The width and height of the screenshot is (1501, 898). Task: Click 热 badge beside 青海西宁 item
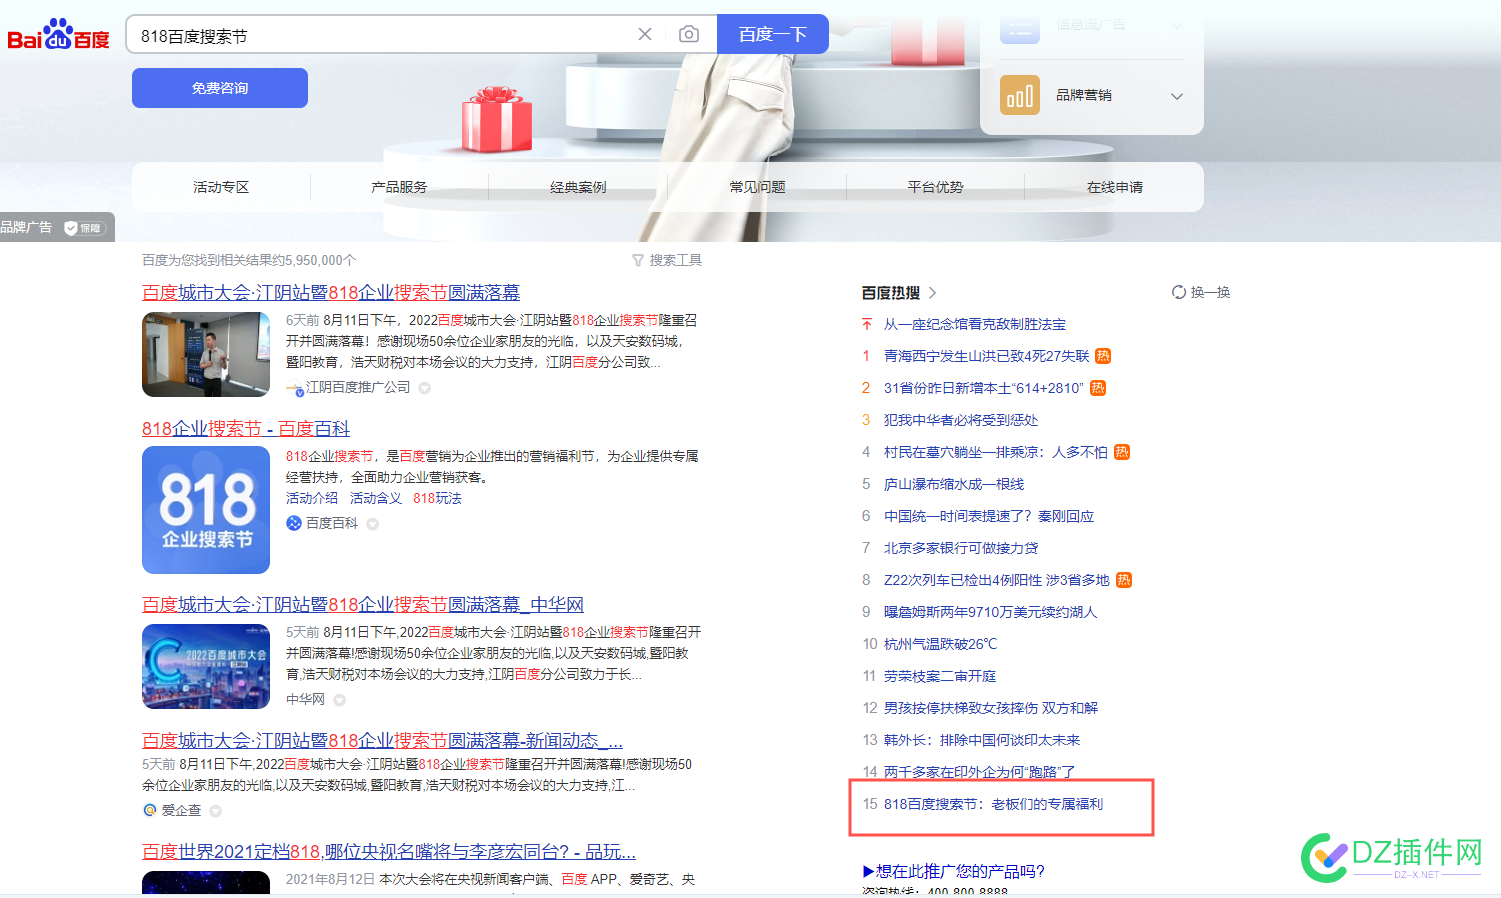pyautogui.click(x=1103, y=356)
